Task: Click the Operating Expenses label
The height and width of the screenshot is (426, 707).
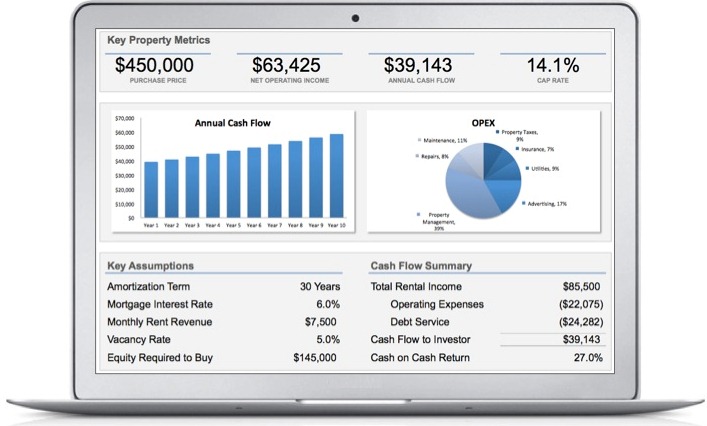Action: [x=437, y=304]
